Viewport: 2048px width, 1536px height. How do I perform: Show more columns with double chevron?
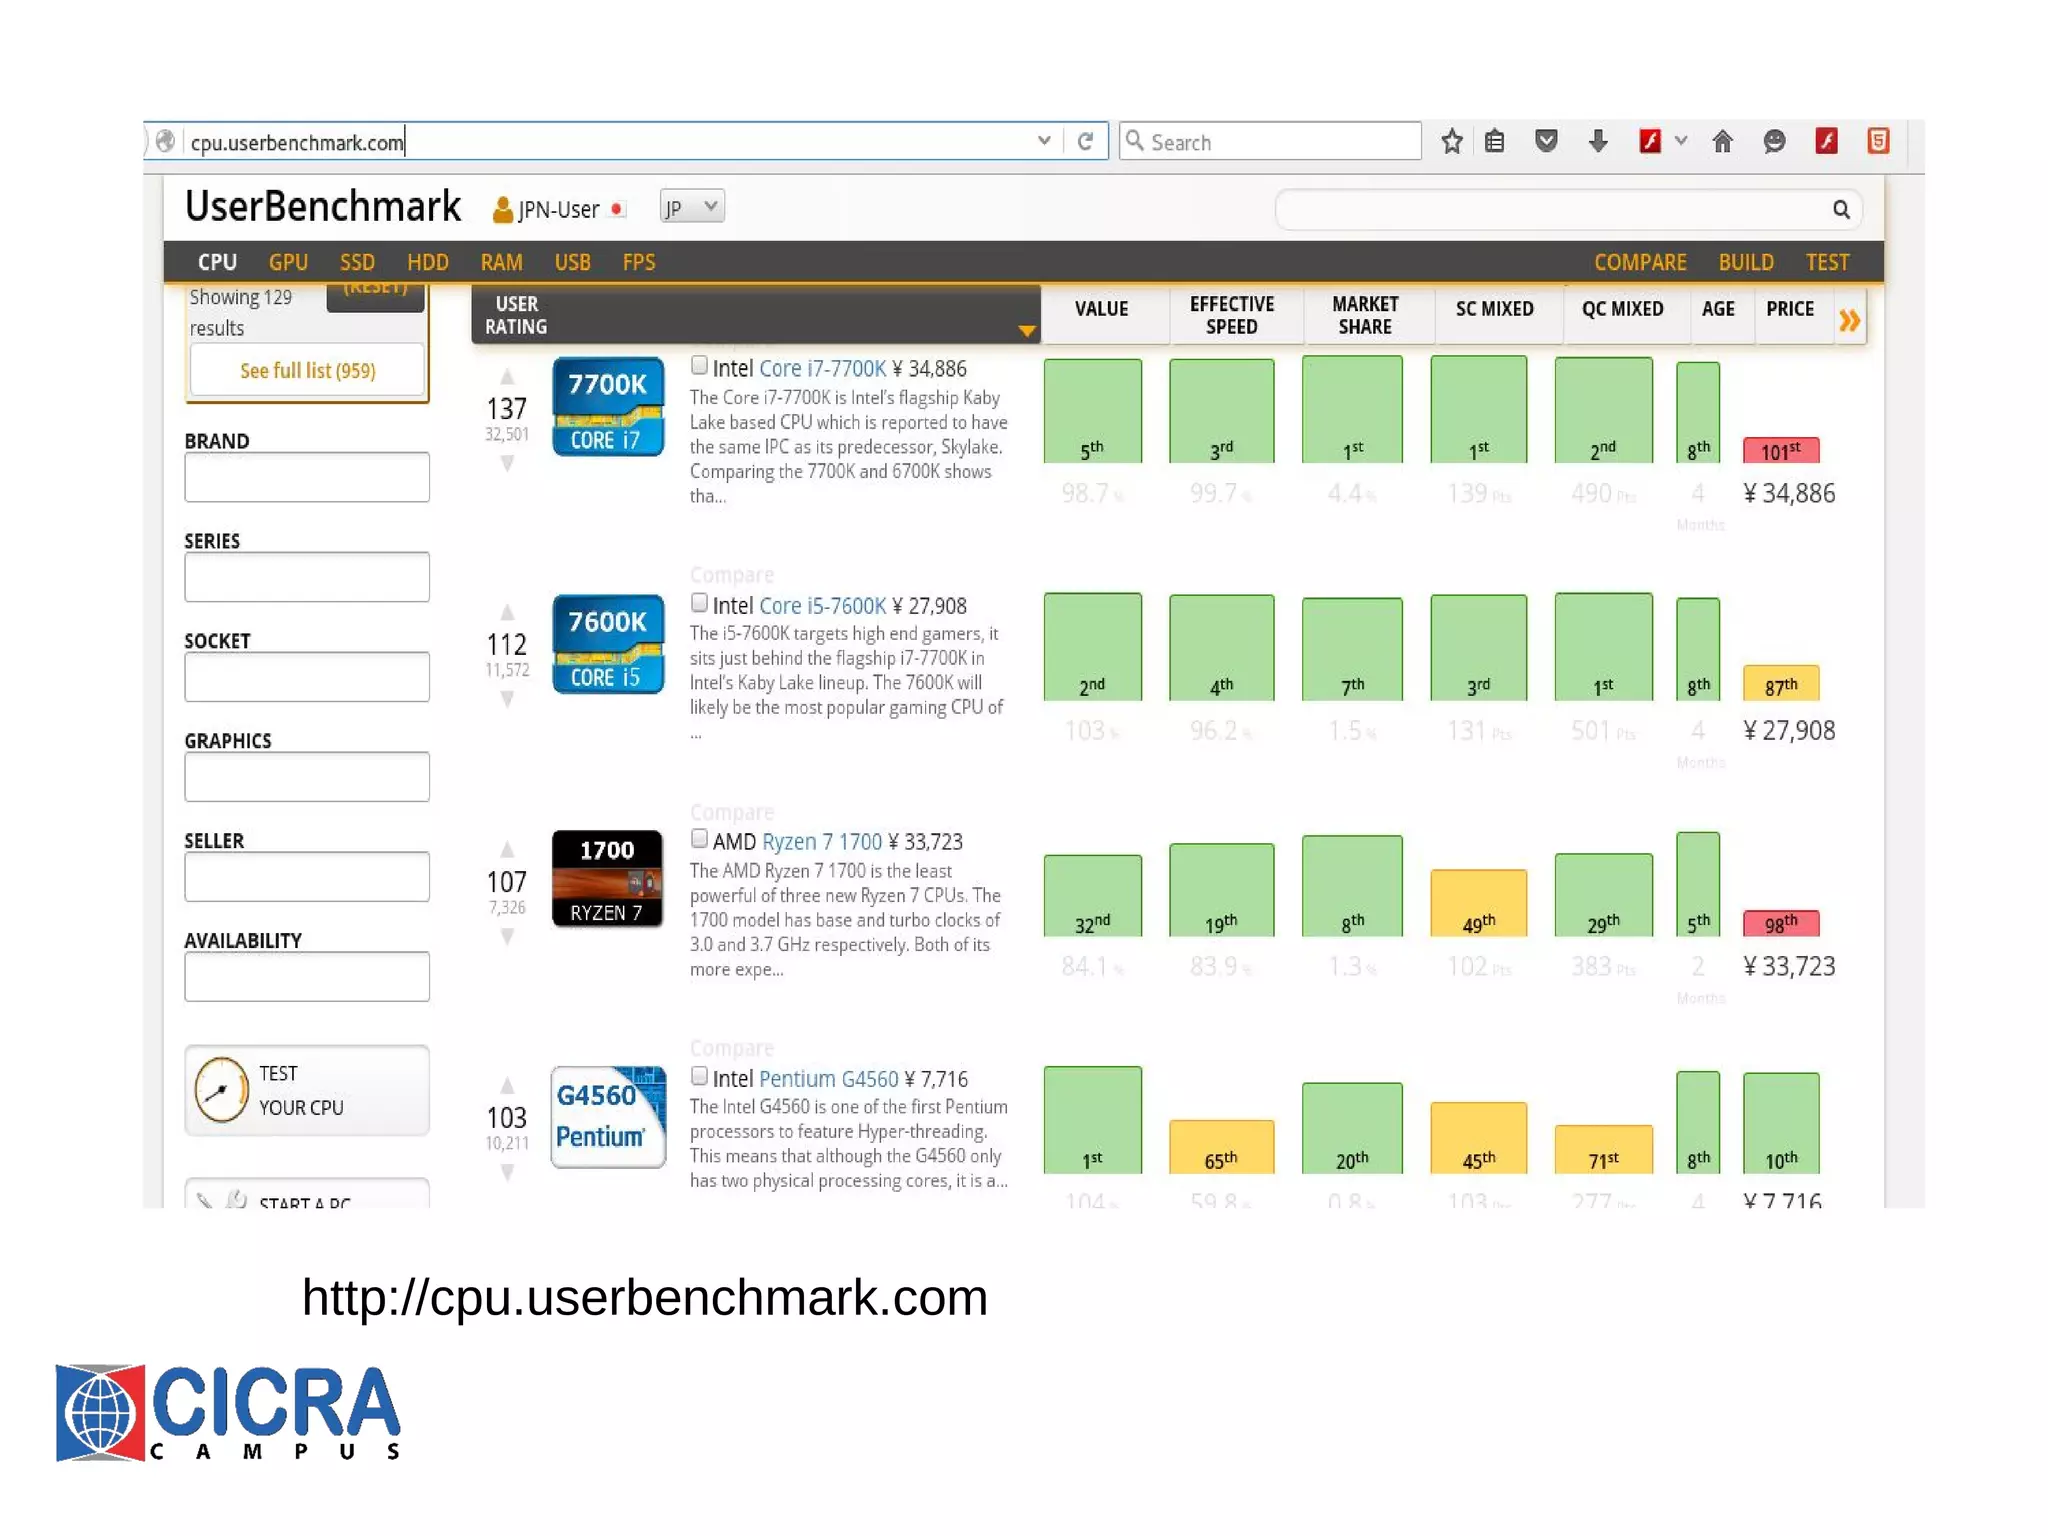pyautogui.click(x=1849, y=320)
